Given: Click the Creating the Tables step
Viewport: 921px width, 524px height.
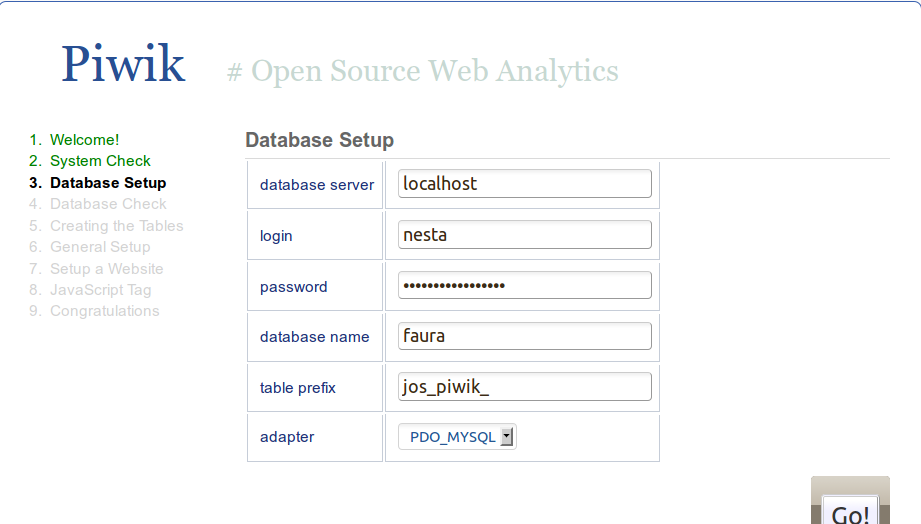Looking at the screenshot, I should click(116, 226).
